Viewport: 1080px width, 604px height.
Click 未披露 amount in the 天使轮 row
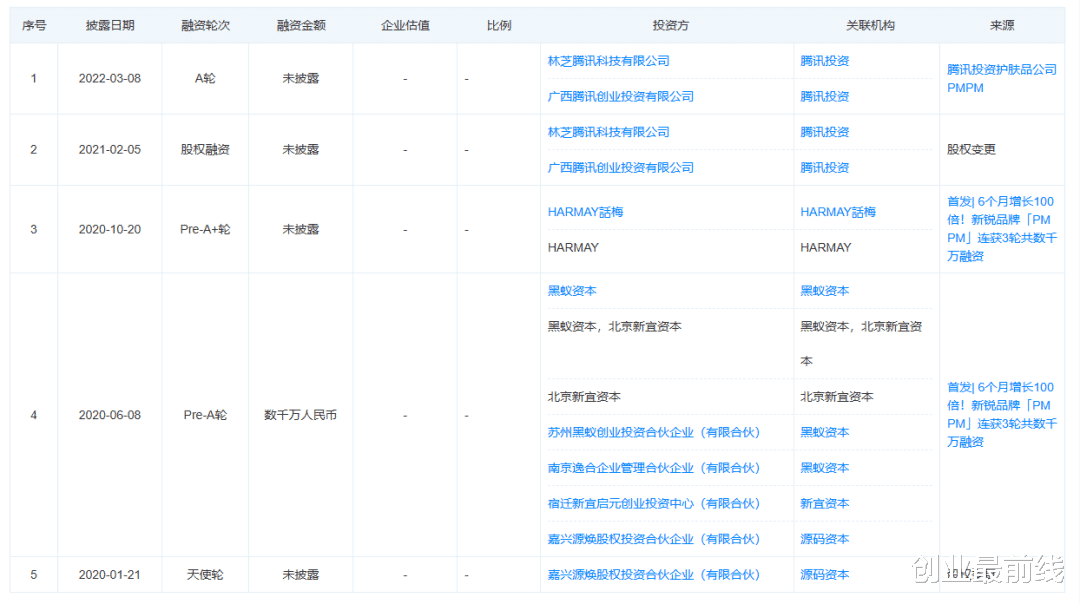[x=301, y=575]
